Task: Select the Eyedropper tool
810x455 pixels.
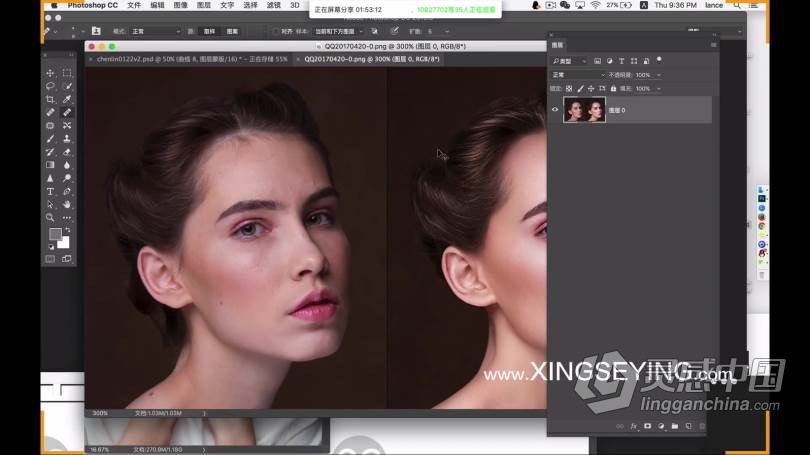Action: pos(67,99)
